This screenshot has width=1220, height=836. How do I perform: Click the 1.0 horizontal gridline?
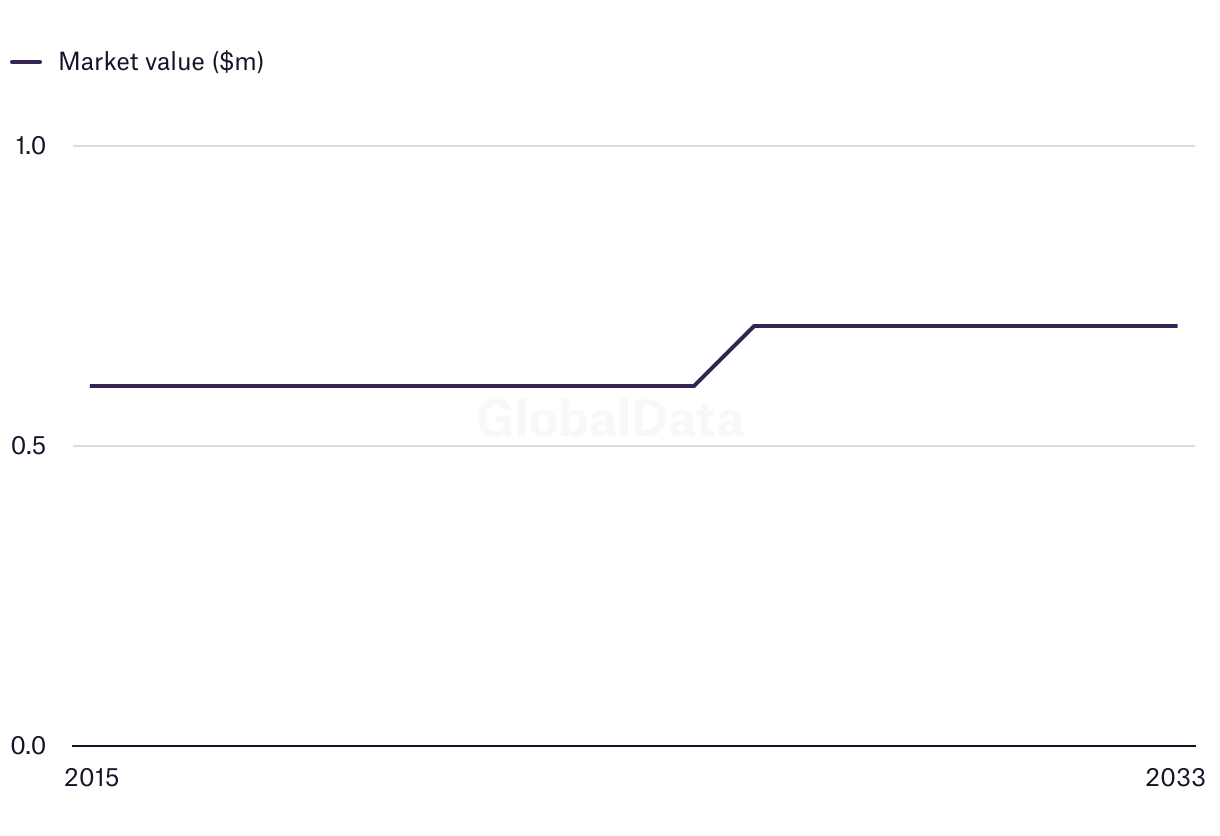click(x=634, y=146)
